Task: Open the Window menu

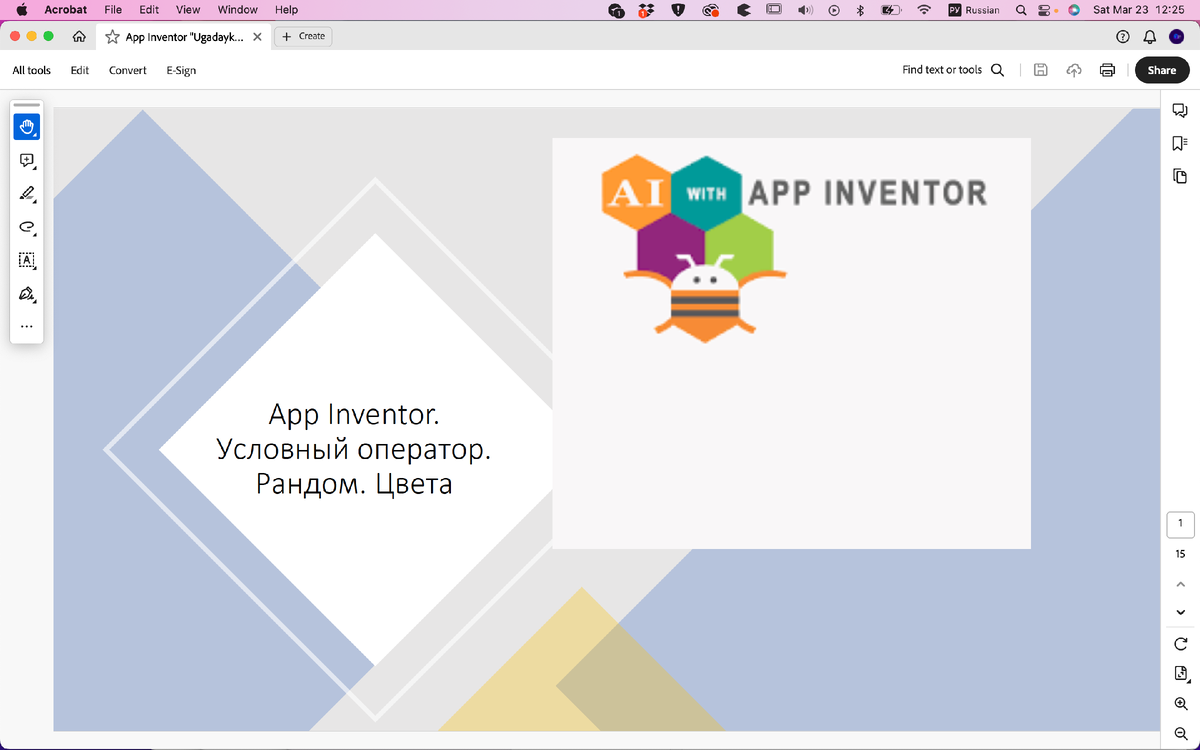Action: [237, 10]
